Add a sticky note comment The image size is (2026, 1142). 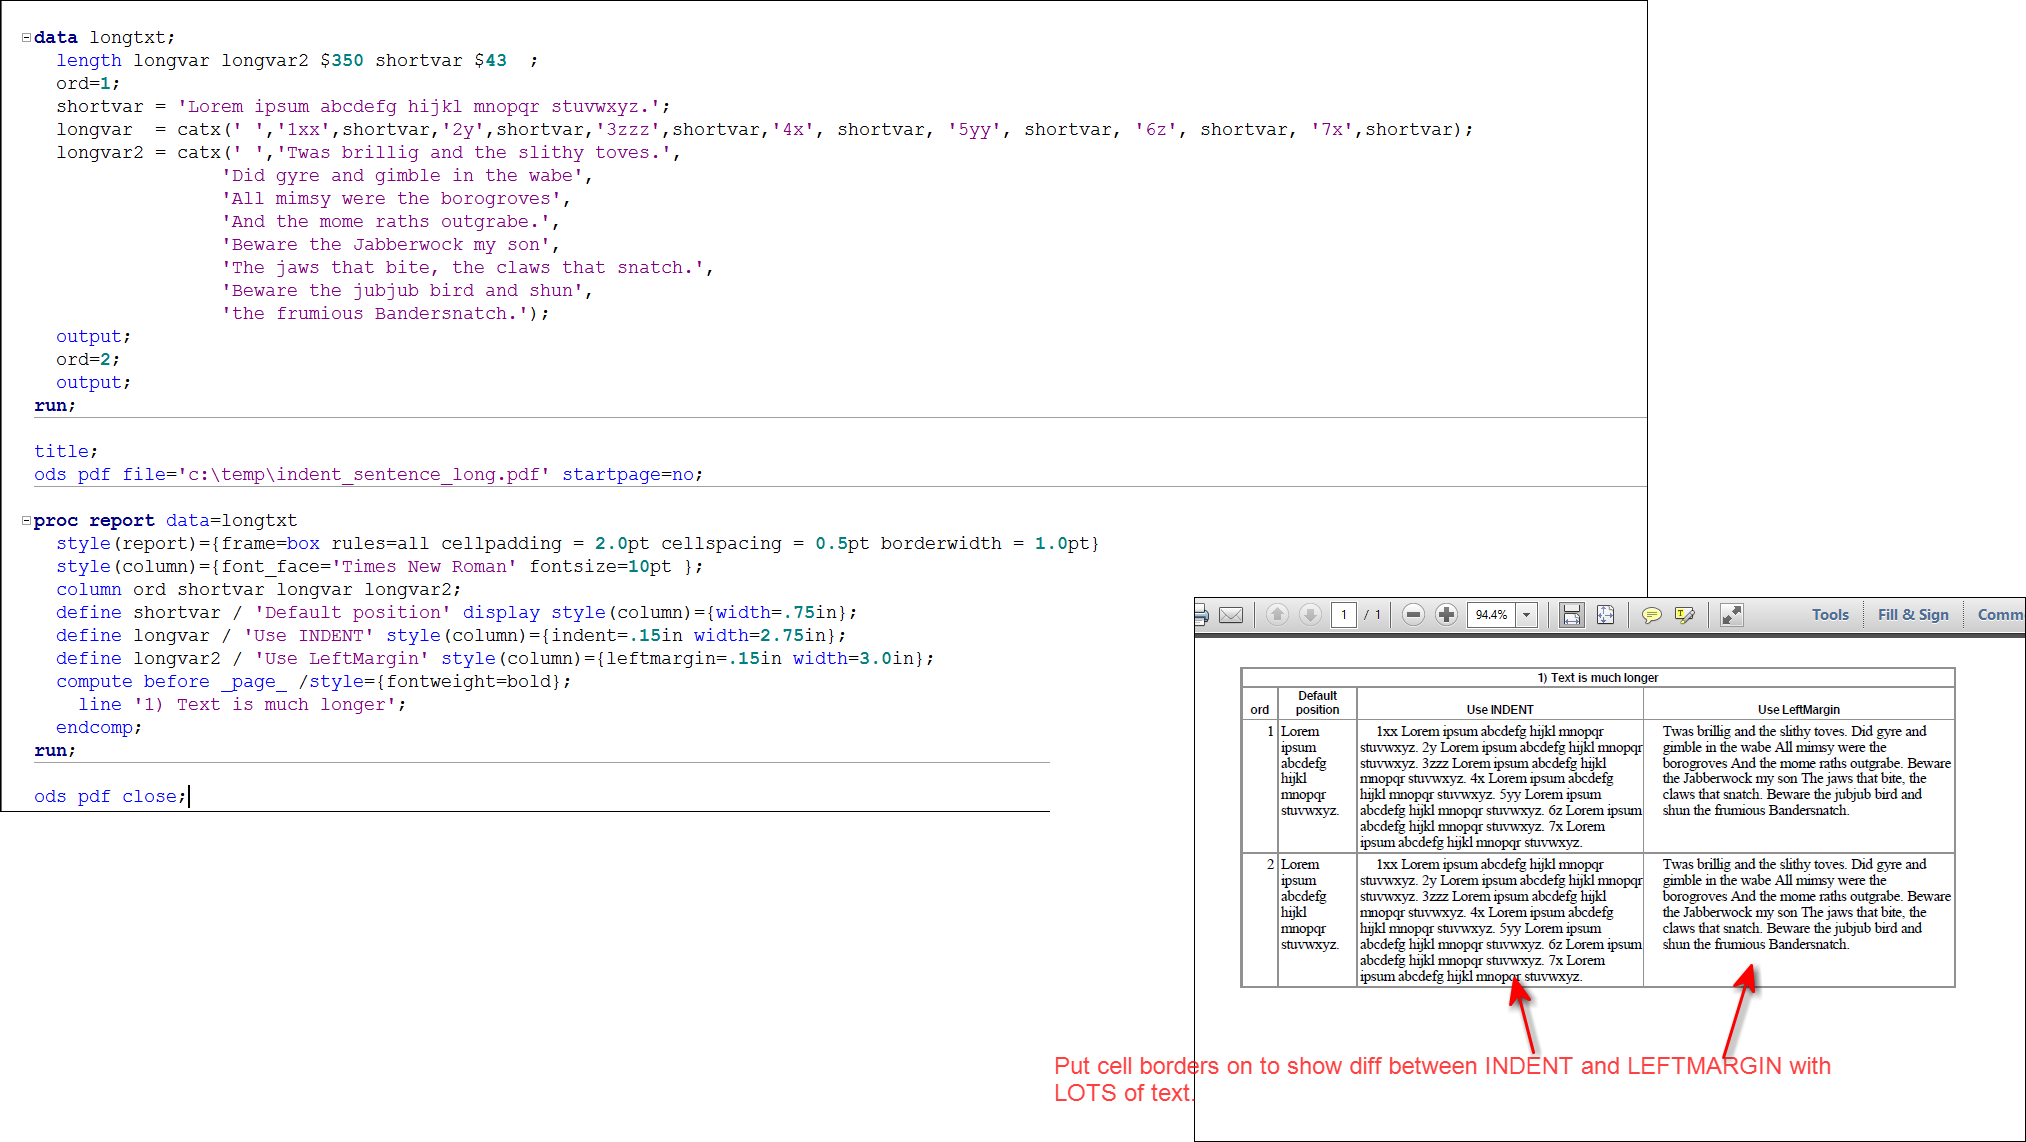coord(1652,615)
